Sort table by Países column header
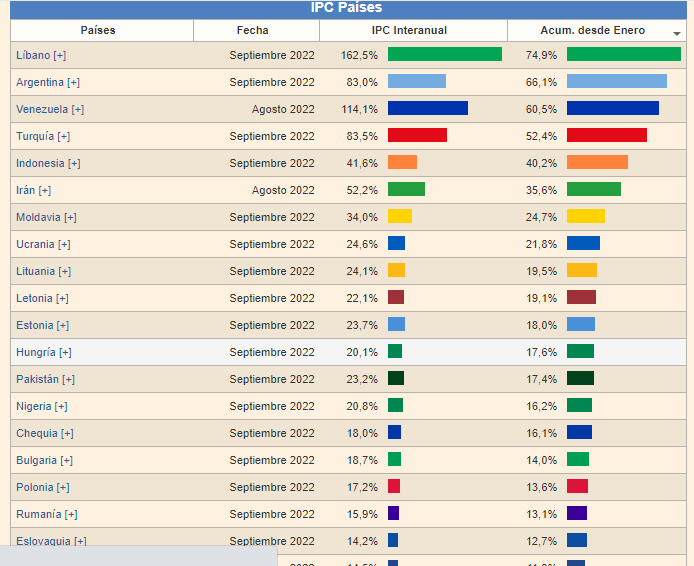694x566 pixels. (97, 30)
